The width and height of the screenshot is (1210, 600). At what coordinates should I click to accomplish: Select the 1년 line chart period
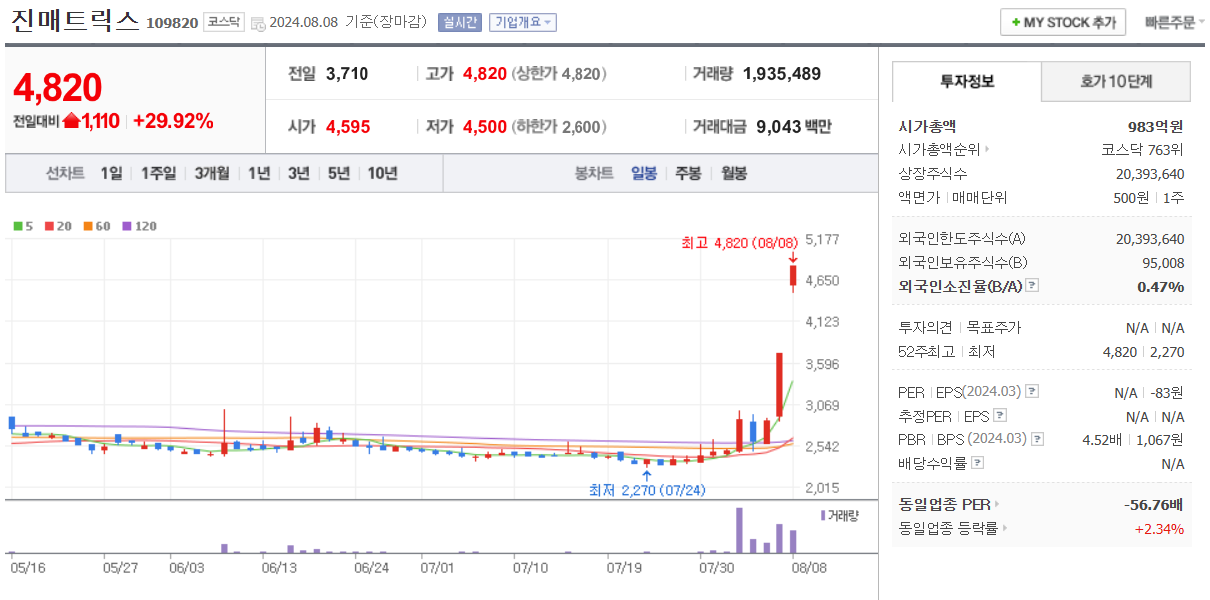click(x=259, y=173)
